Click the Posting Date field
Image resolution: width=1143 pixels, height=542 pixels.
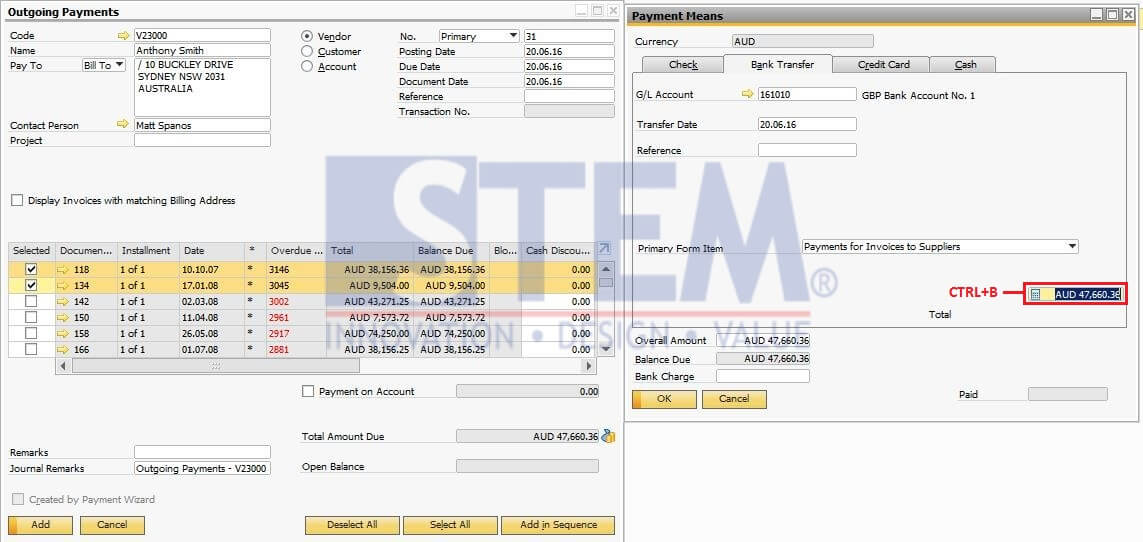569,52
